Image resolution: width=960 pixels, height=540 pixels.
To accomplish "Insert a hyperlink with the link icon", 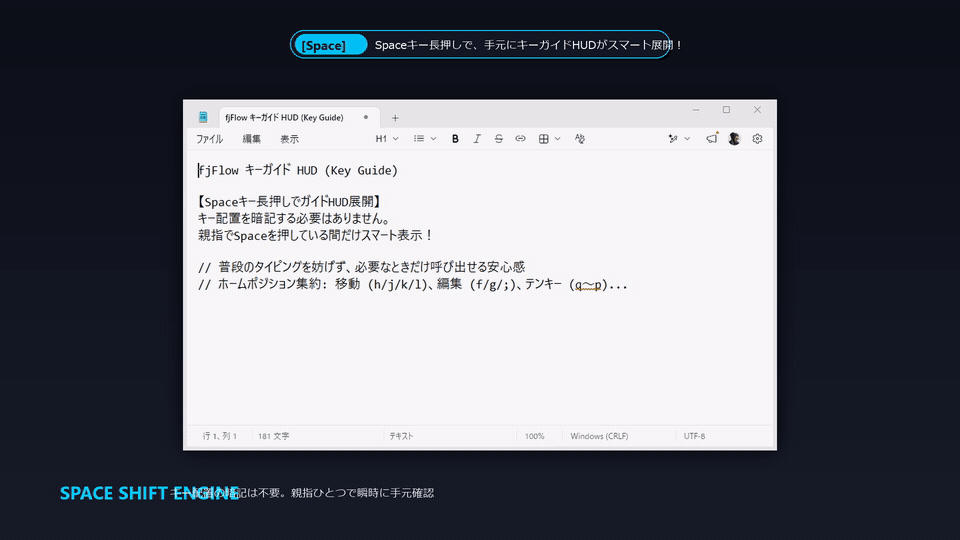I will [x=520, y=139].
